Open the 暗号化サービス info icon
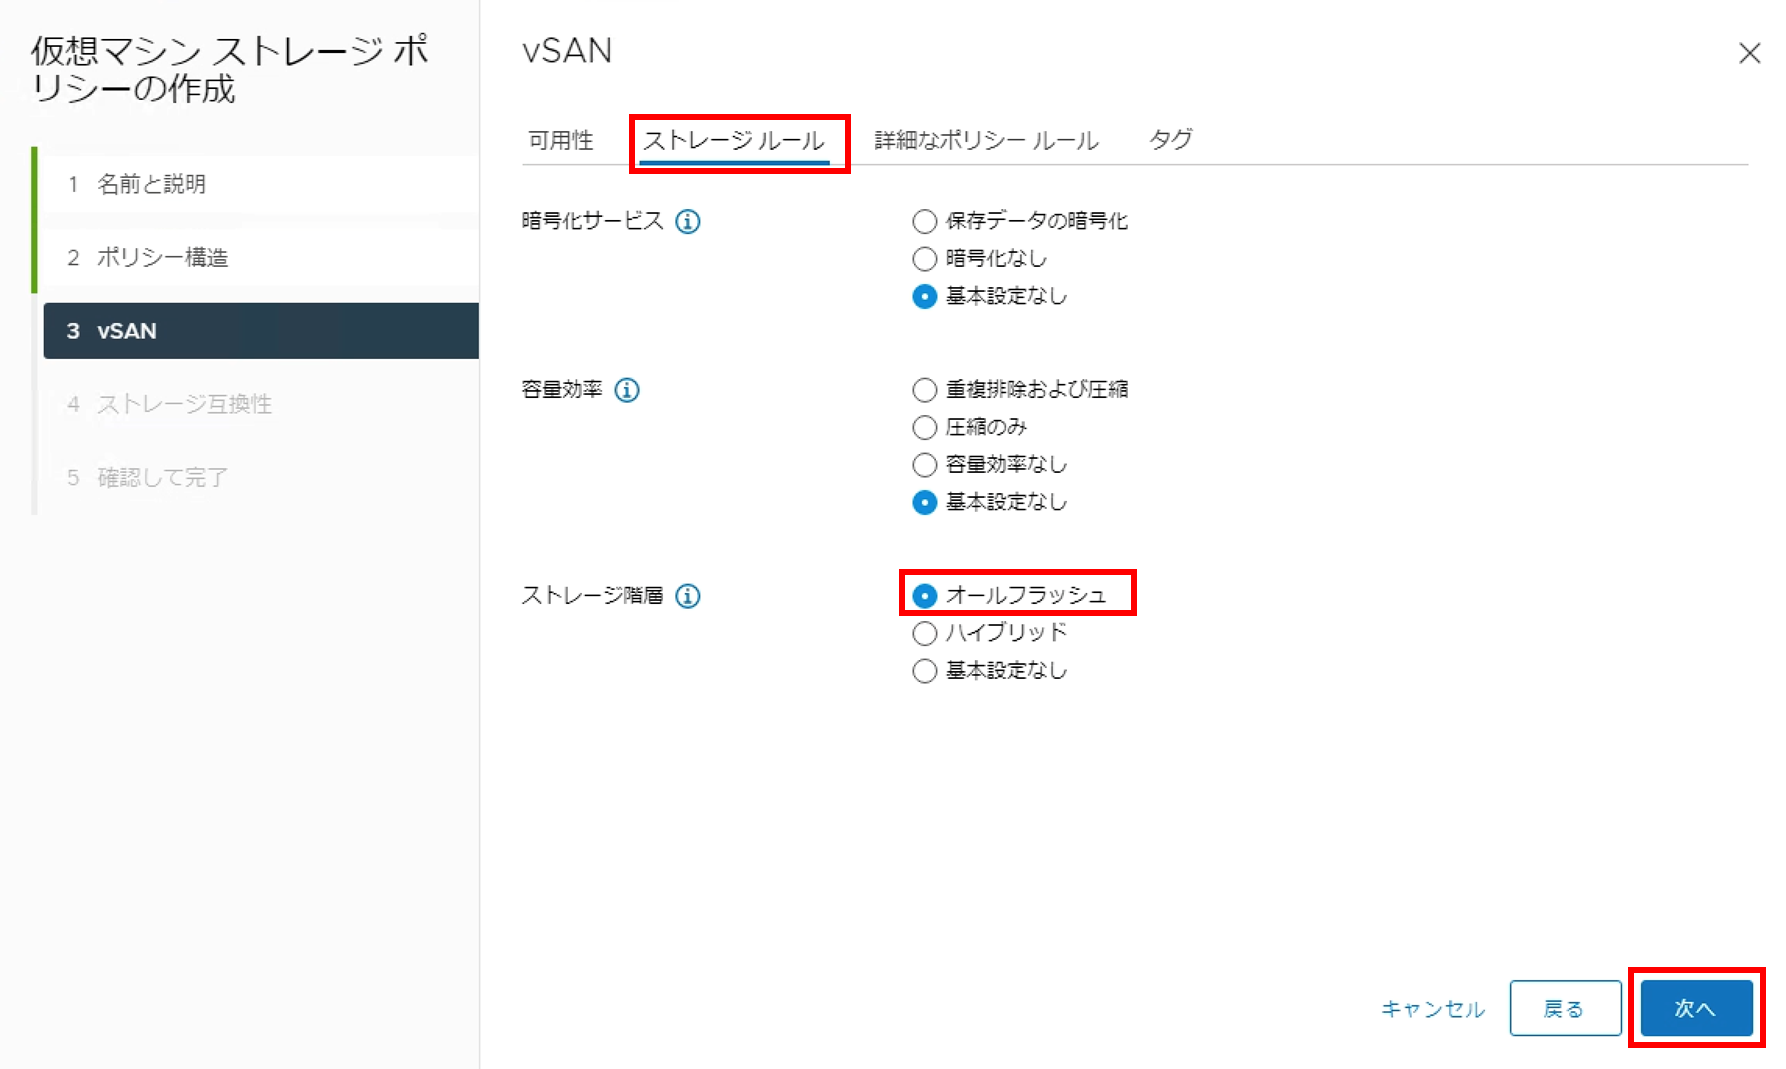This screenshot has height=1069, width=1786. [x=688, y=221]
